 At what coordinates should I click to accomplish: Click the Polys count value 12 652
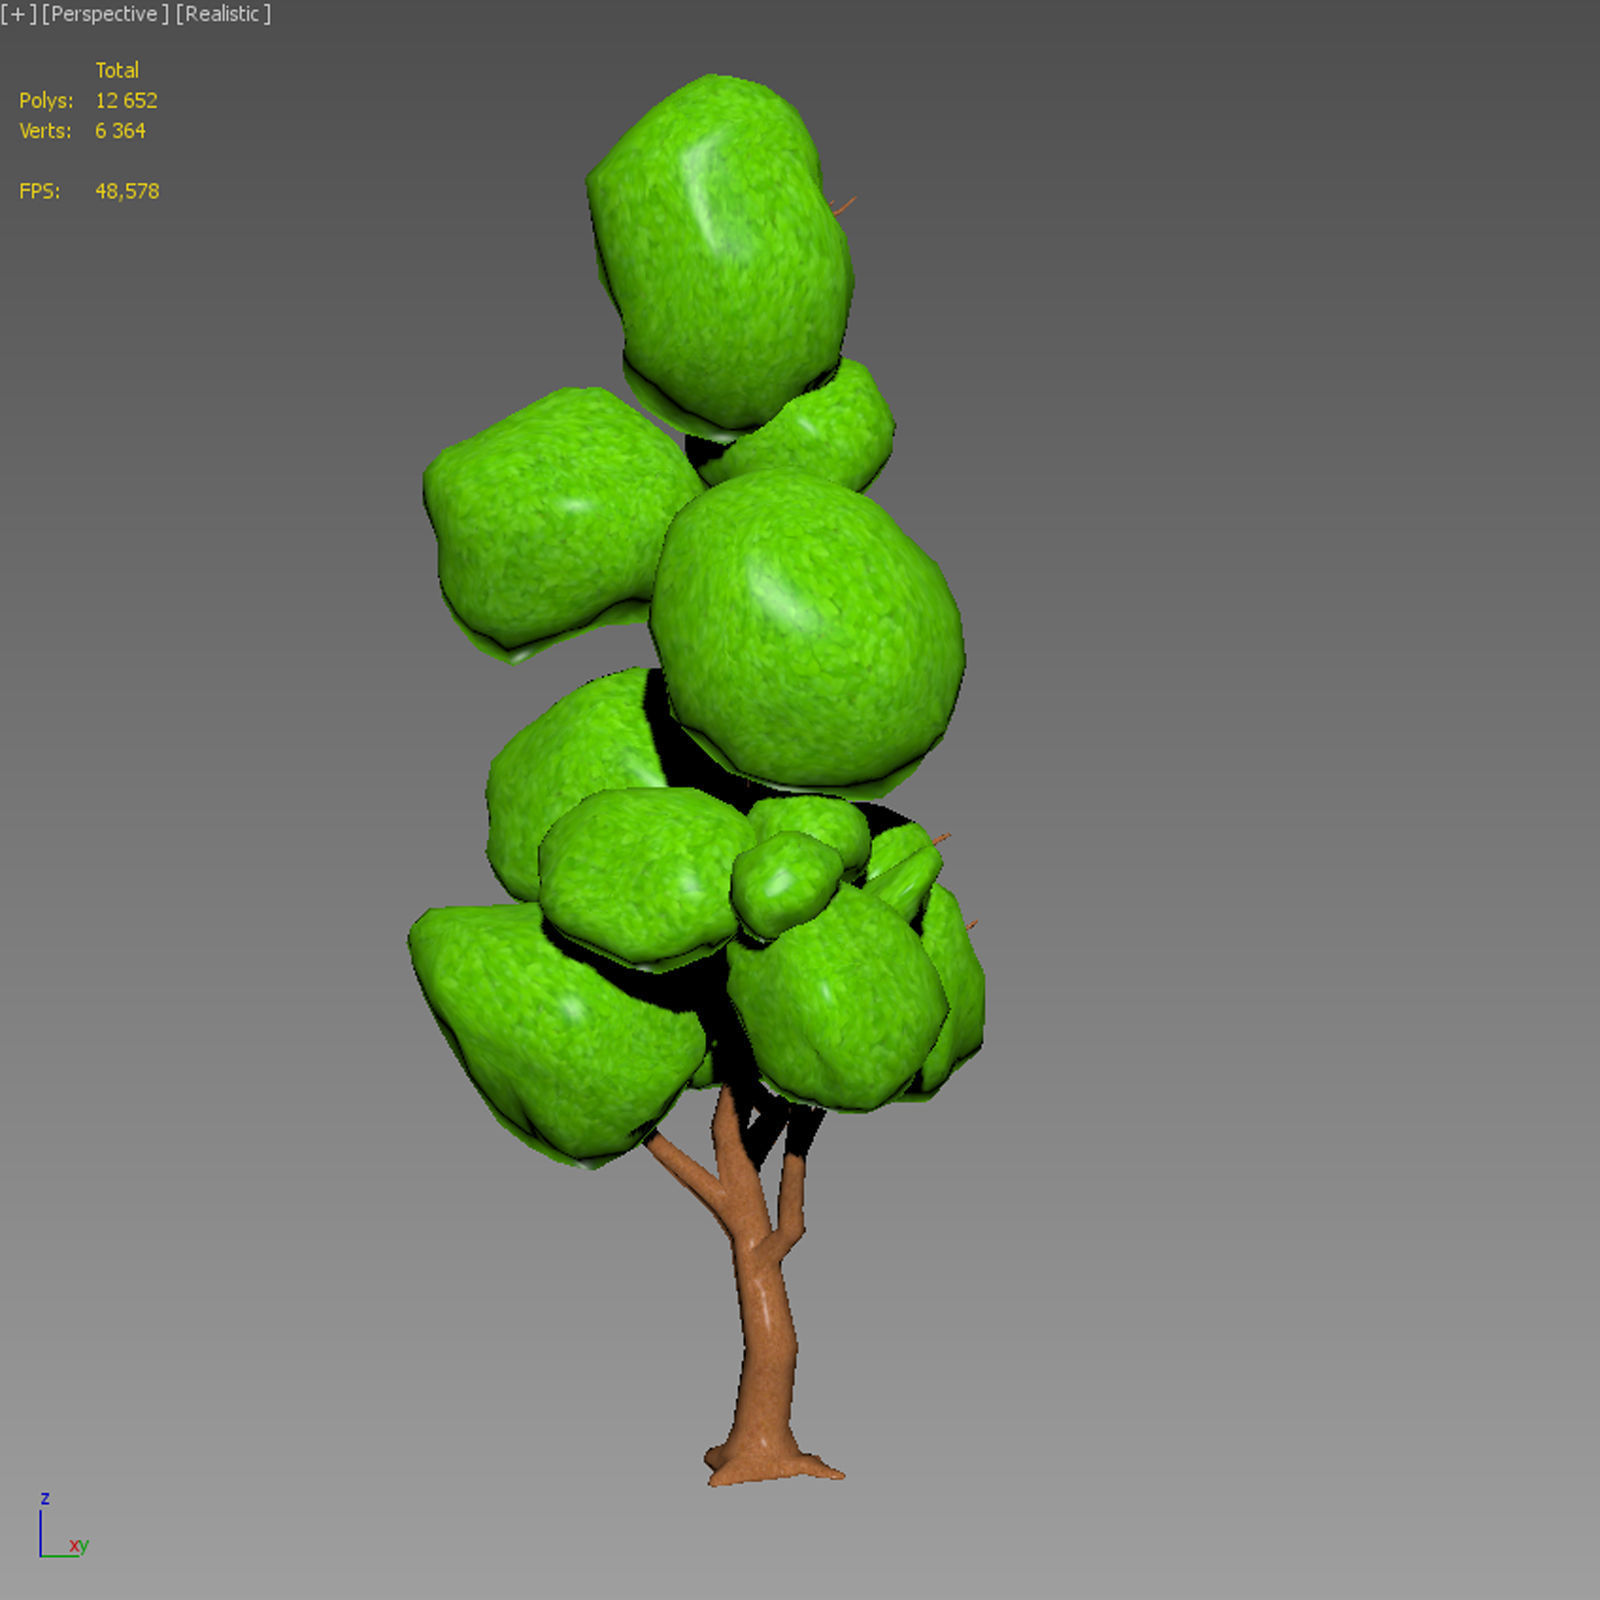coord(126,100)
